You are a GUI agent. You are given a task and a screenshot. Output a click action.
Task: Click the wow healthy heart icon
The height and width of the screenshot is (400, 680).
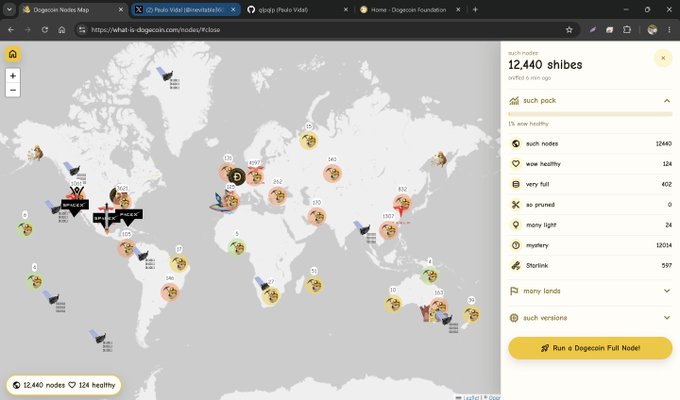[516, 164]
